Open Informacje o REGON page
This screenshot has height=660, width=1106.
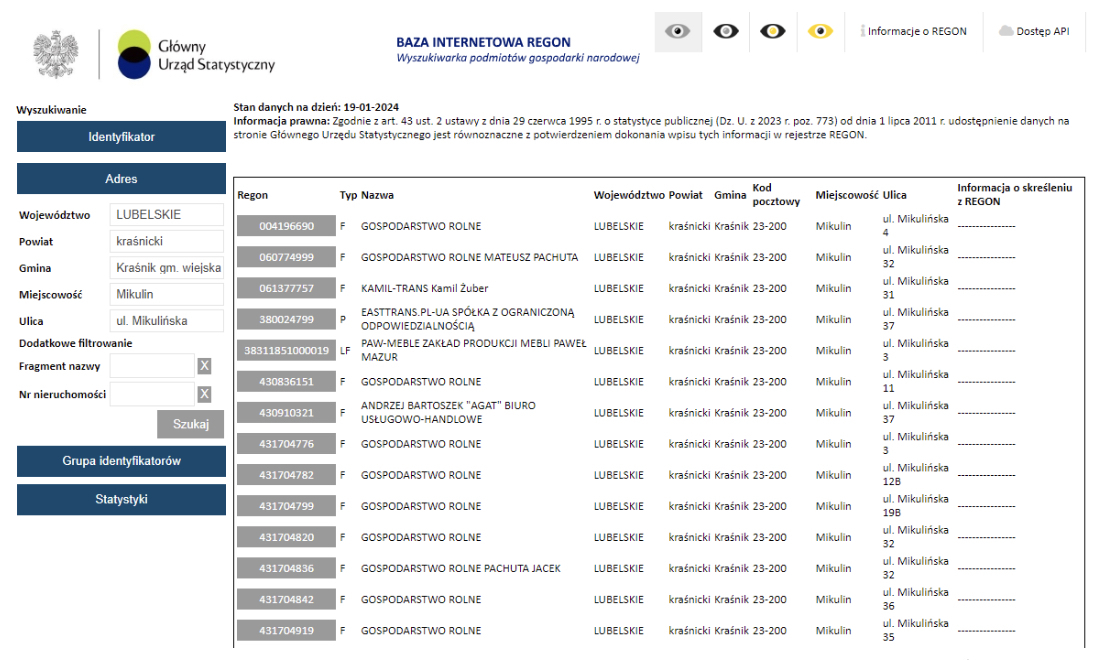click(x=913, y=31)
